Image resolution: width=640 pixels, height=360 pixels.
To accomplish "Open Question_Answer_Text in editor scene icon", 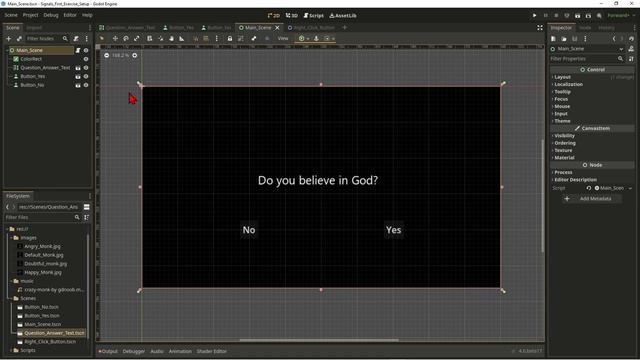I will (78, 68).
